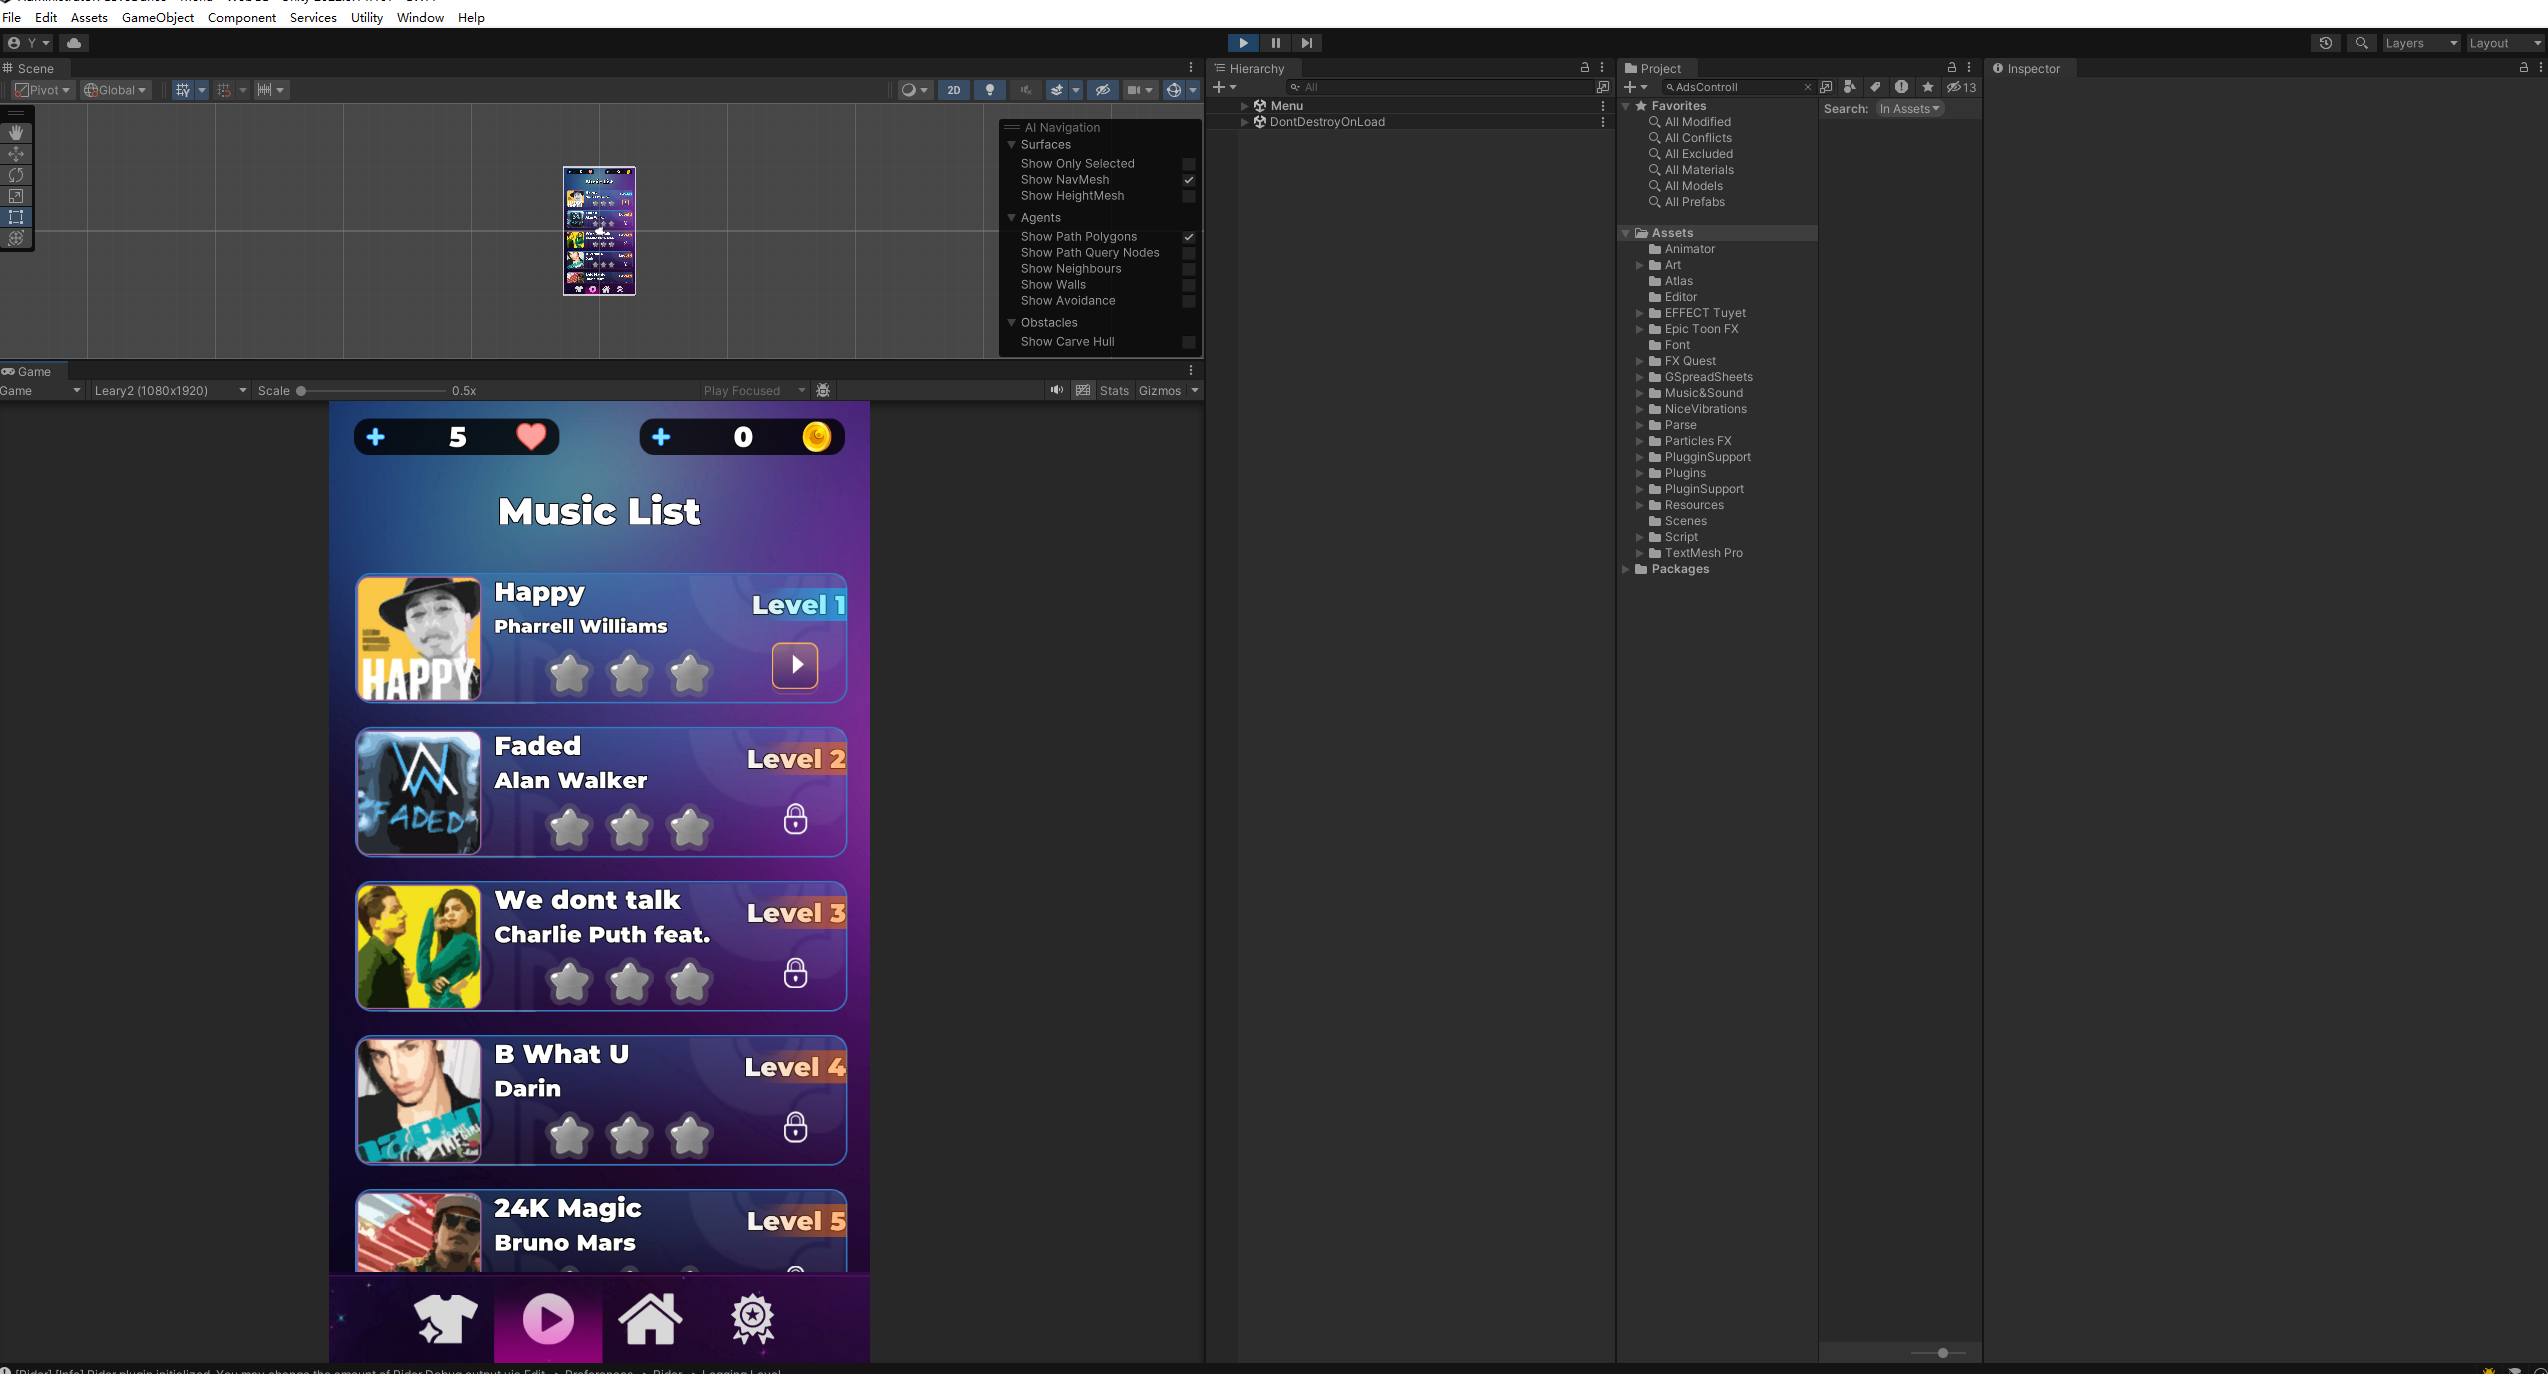
Task: Open the Assets menu
Action: (89, 18)
